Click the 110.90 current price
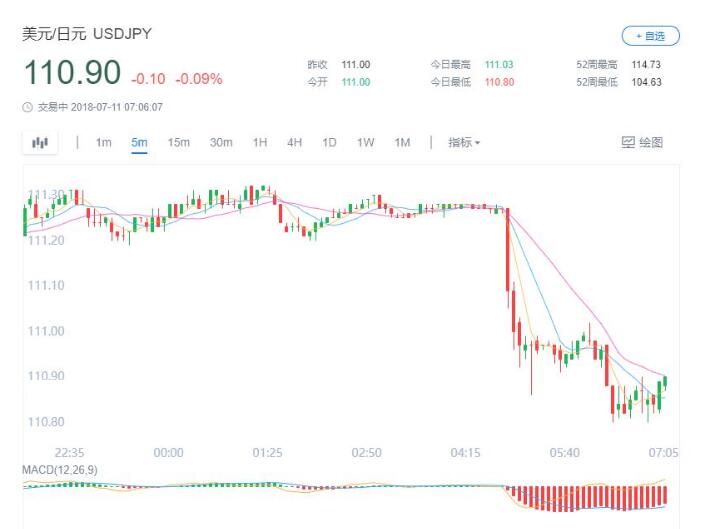Image resolution: width=706 pixels, height=529 pixels. click(71, 73)
